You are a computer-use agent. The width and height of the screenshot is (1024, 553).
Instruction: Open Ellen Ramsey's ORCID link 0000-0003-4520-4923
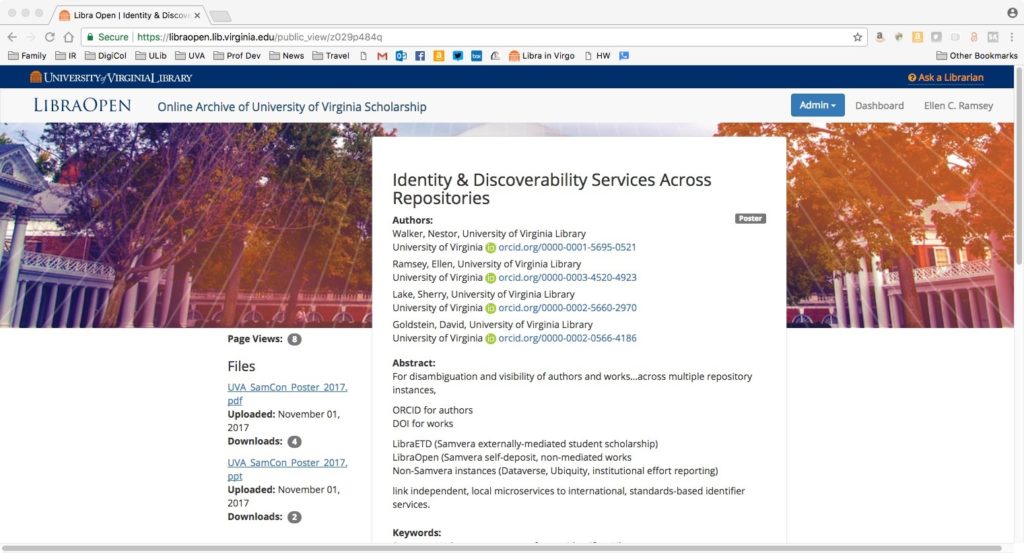[567, 278]
